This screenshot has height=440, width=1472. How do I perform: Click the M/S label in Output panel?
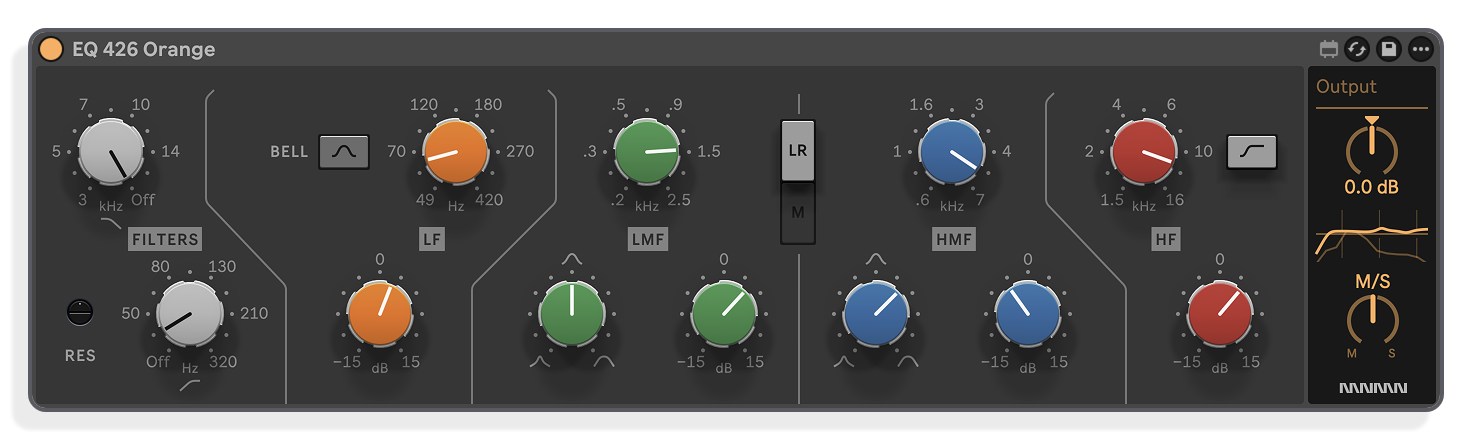pos(1372,282)
